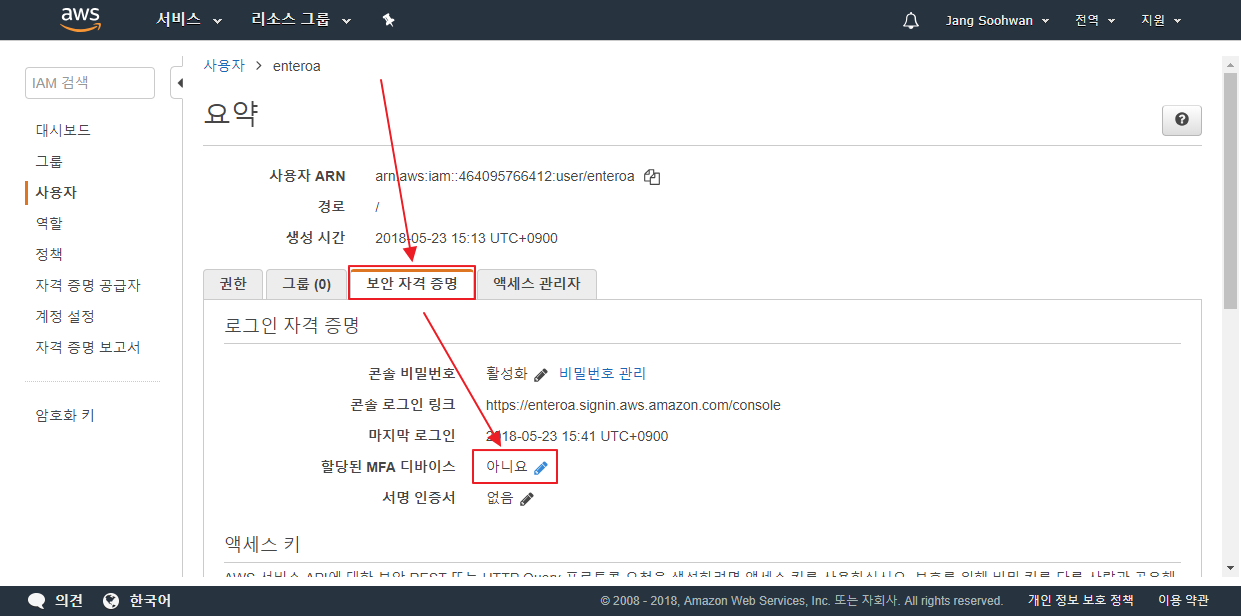Screen dimensions: 1241x616
Task: Click the 로그인 자격 증명 heading
Action: (x=292, y=325)
